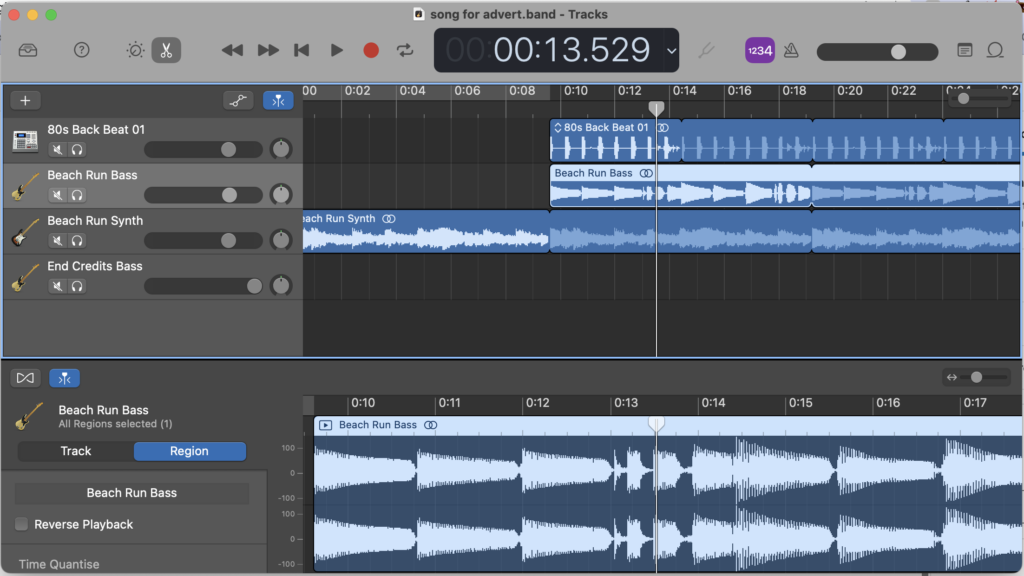The height and width of the screenshot is (576, 1024).
Task: Click 80s Back Beat 01 volume slider
Action: (x=203, y=150)
